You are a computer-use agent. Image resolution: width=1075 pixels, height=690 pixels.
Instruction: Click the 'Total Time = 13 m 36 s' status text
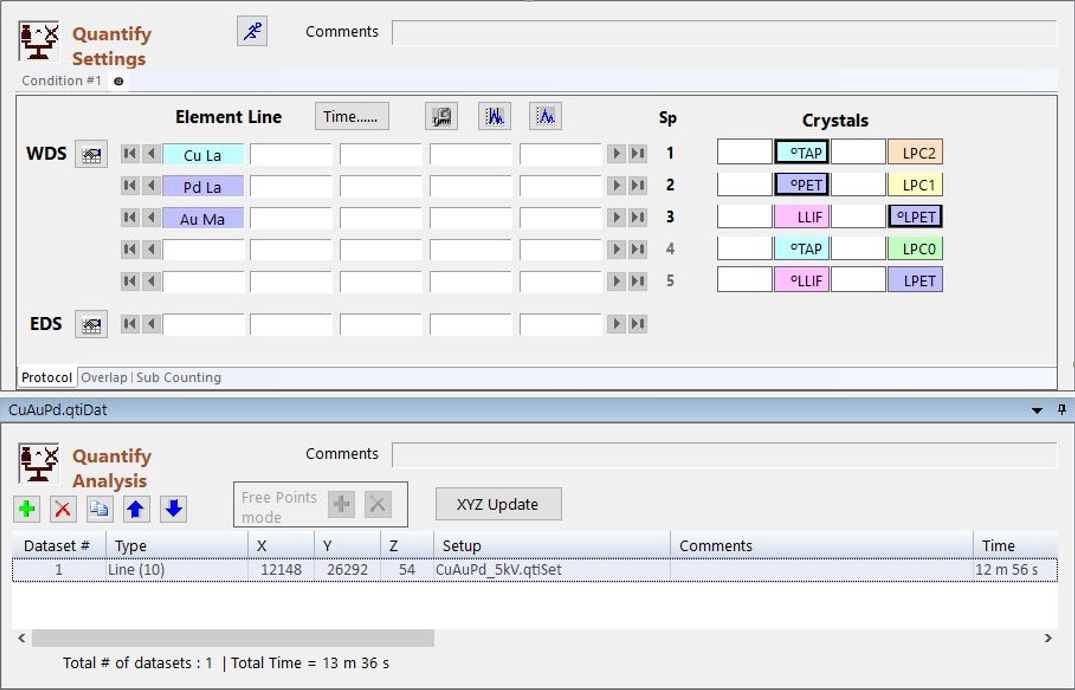pyautogui.click(x=310, y=663)
